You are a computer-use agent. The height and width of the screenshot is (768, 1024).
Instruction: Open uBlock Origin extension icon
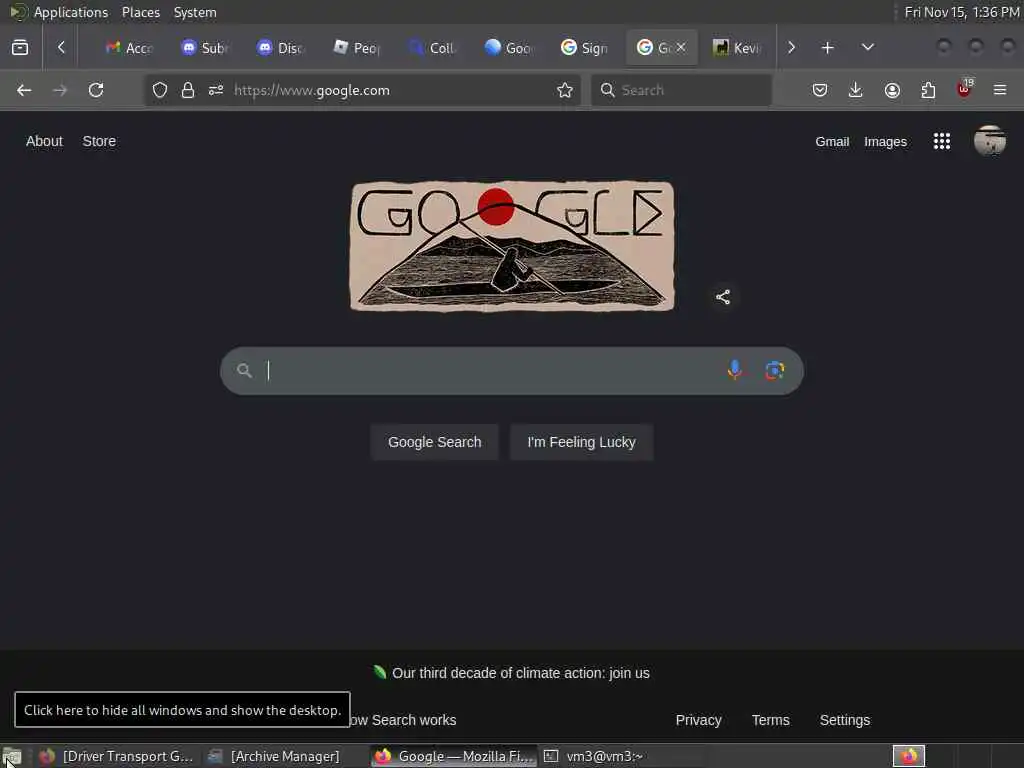coord(965,89)
